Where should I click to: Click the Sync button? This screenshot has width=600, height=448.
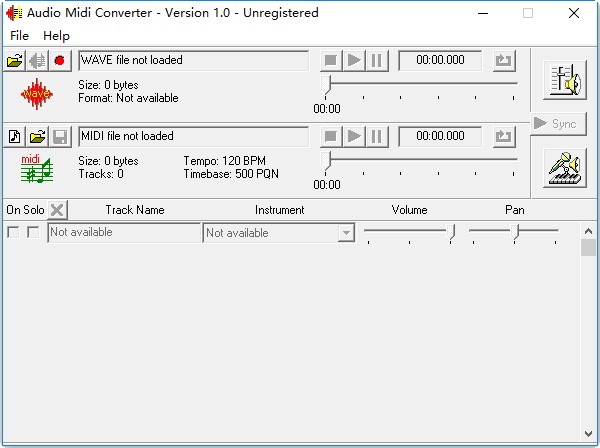tap(555, 124)
